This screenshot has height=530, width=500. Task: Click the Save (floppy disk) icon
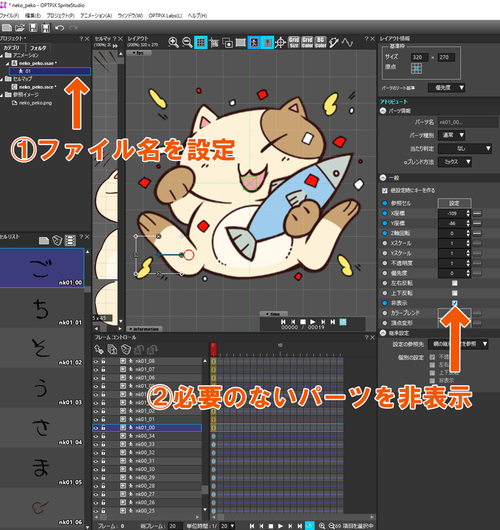pos(33,28)
